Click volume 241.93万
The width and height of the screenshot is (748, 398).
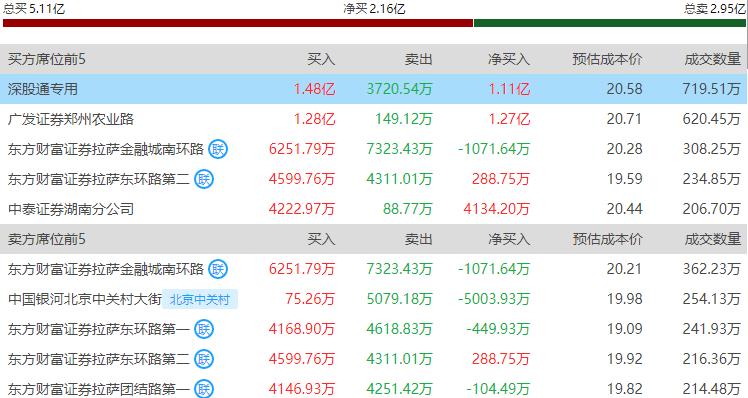click(x=711, y=329)
